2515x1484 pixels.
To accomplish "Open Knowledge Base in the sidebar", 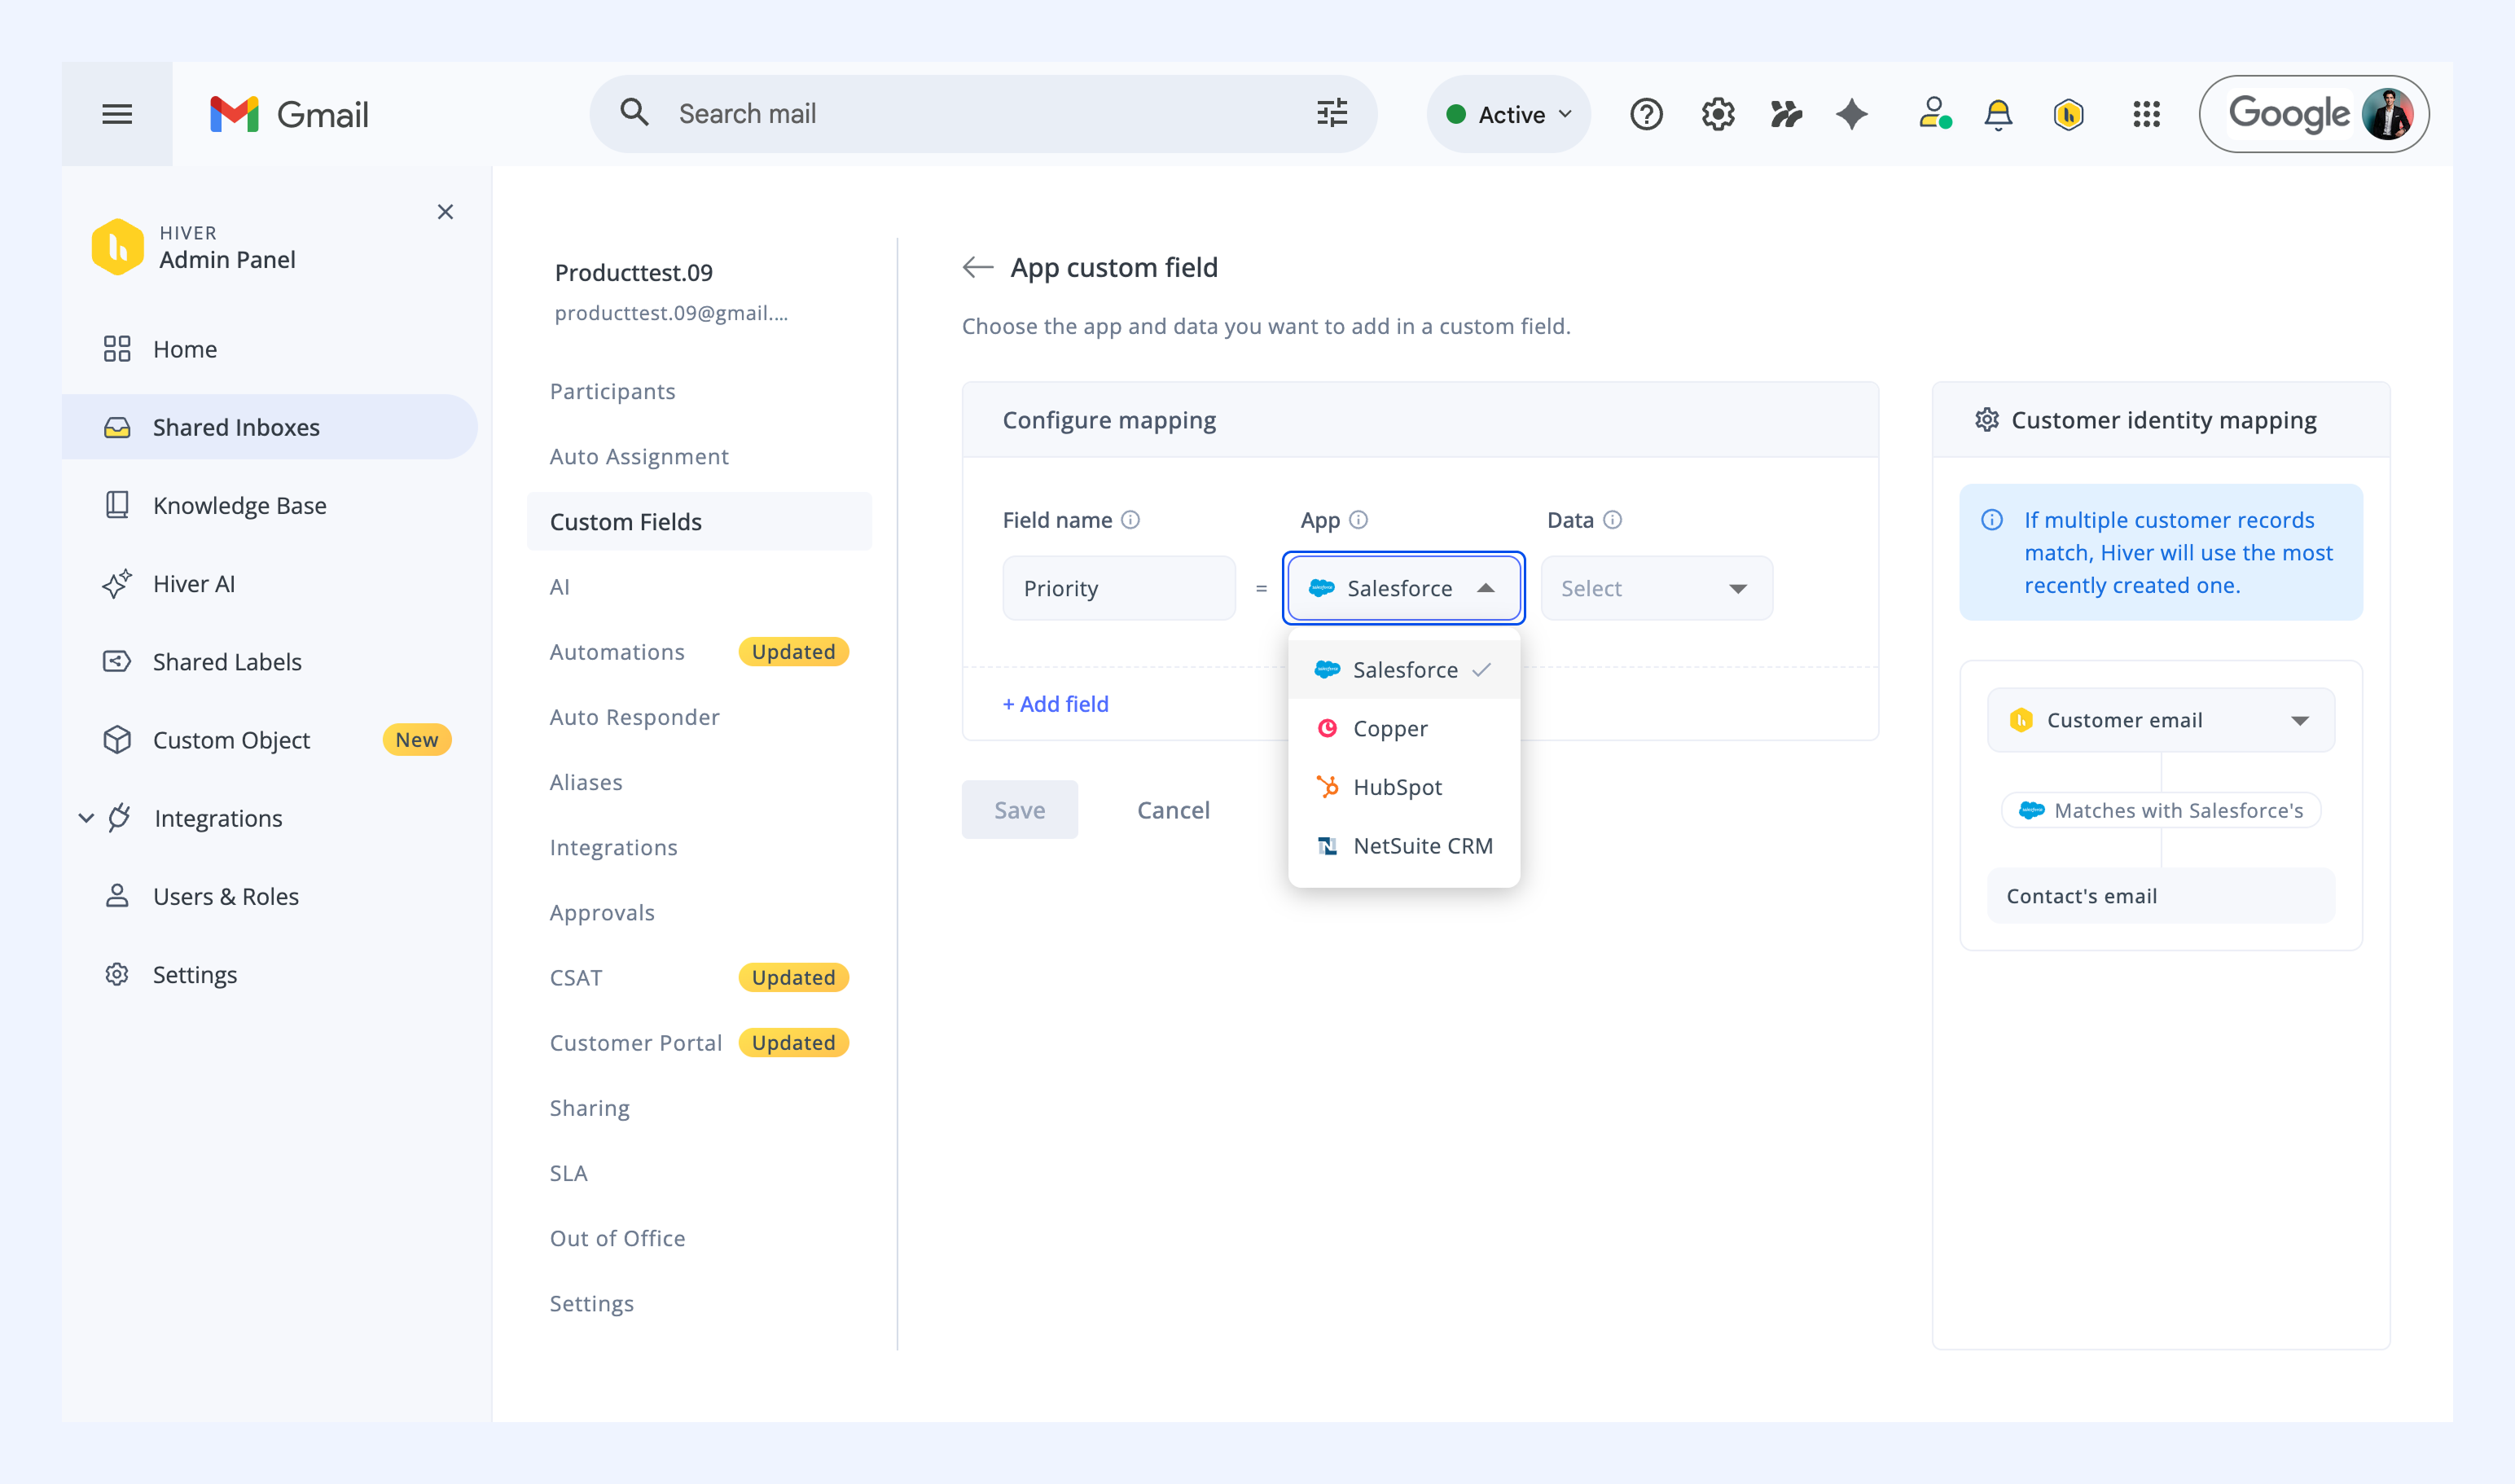I will (269, 505).
